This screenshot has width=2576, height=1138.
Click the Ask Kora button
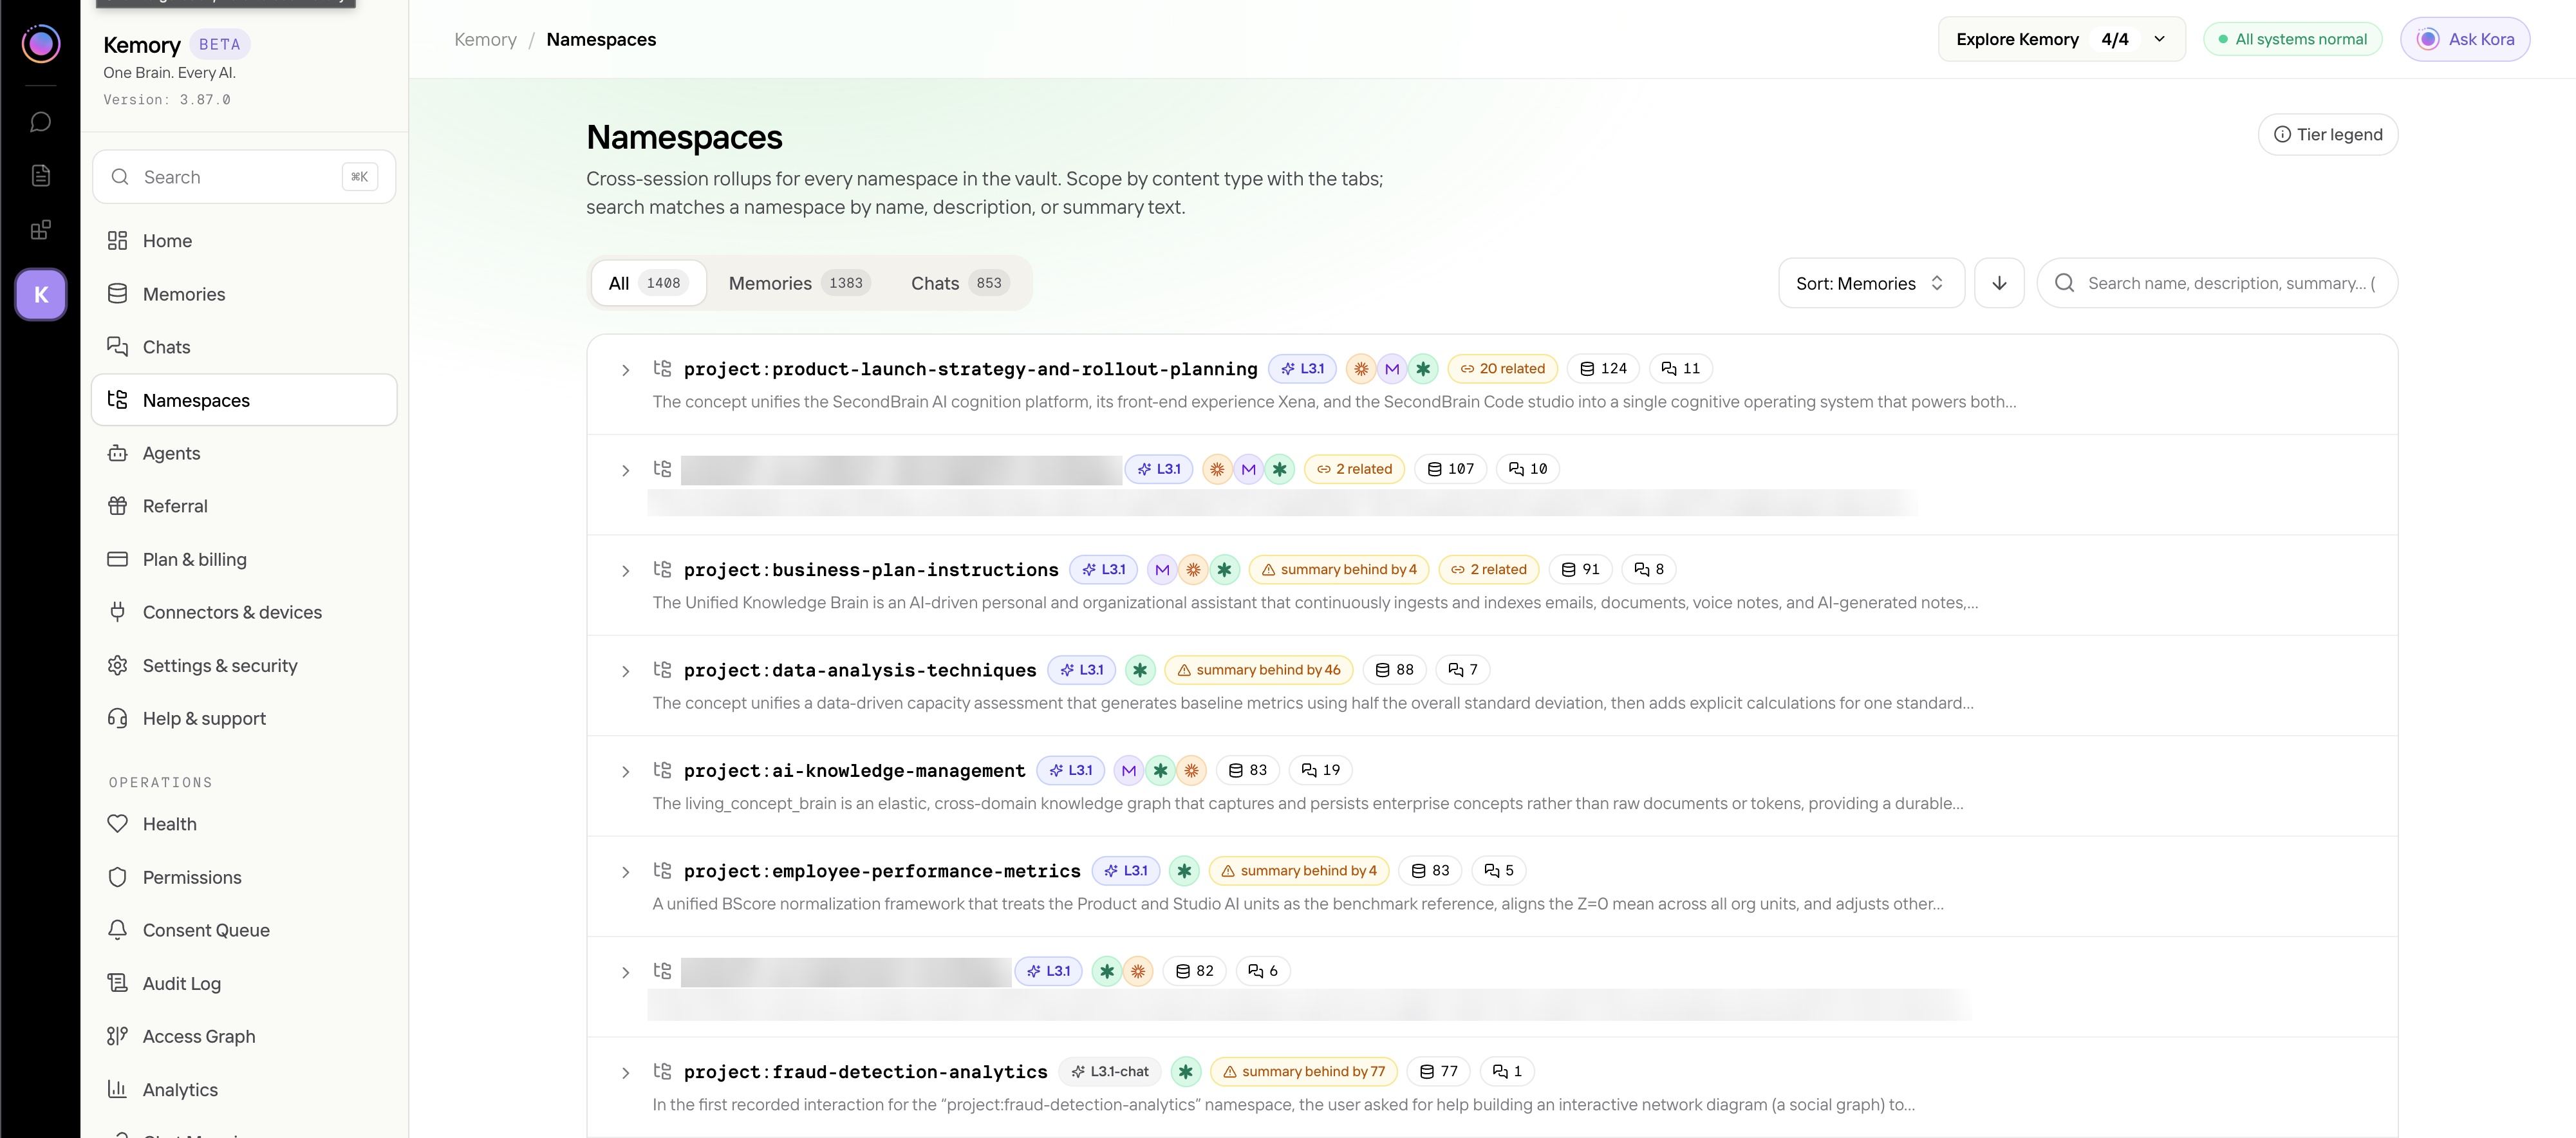(x=2465, y=39)
